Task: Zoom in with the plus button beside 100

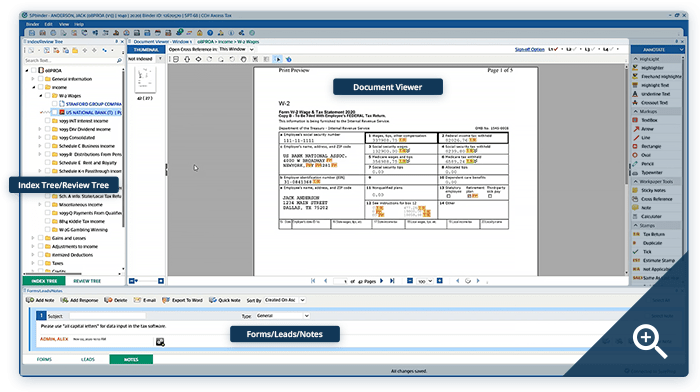Action: [440, 281]
